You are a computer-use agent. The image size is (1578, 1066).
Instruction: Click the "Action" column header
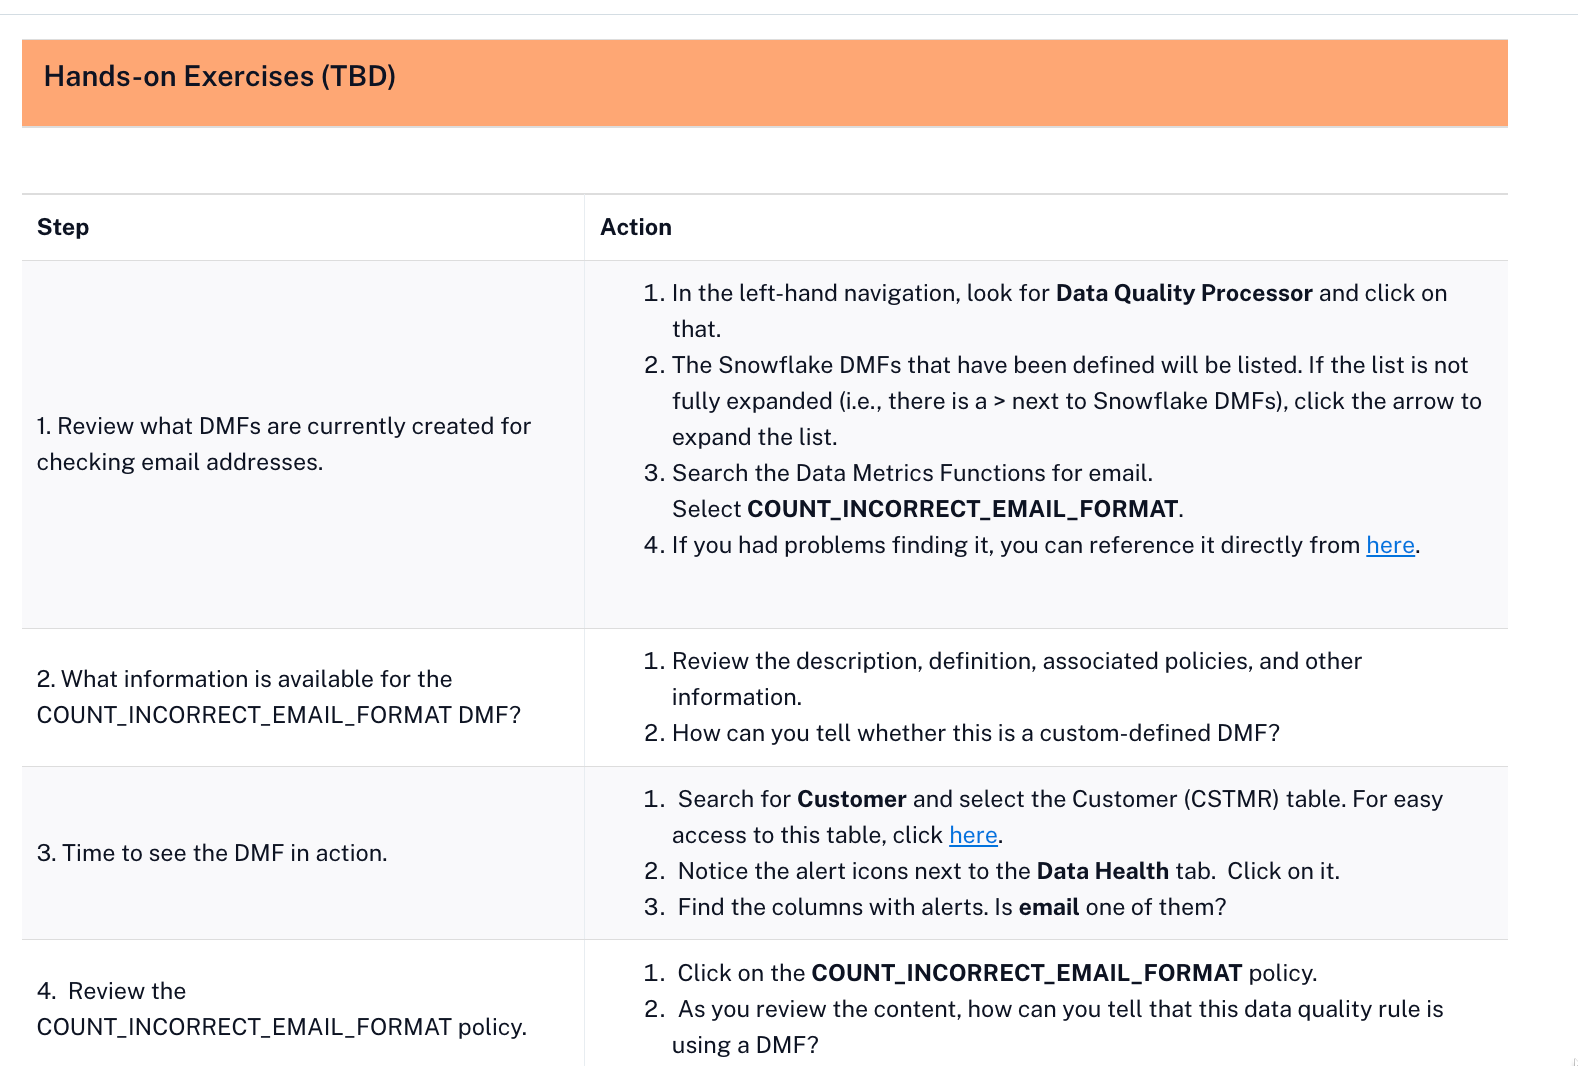pos(636,227)
